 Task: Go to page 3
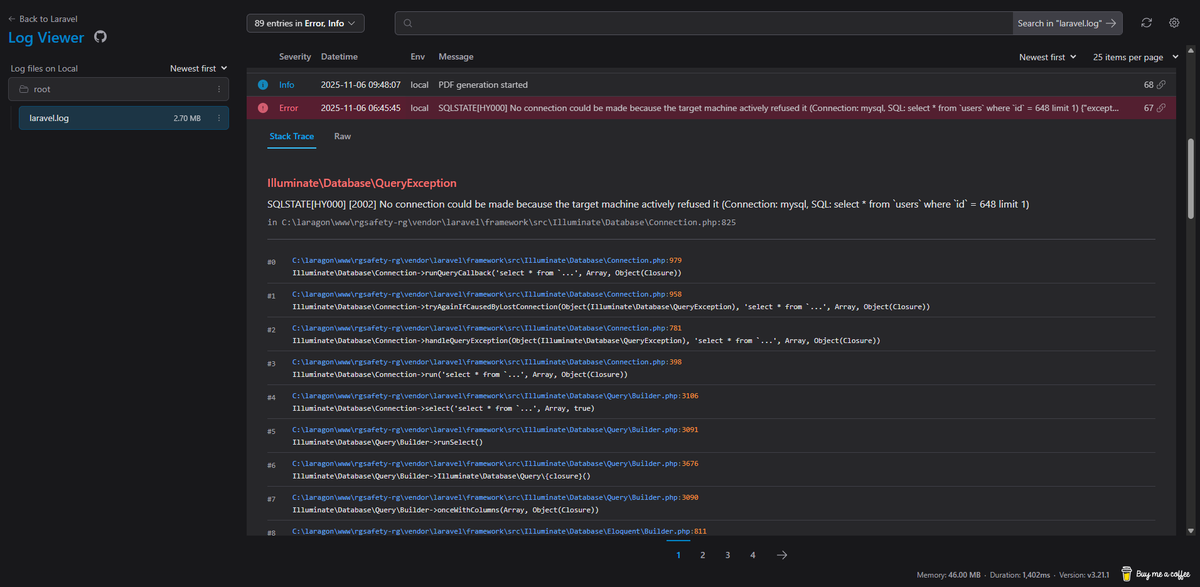click(x=728, y=555)
